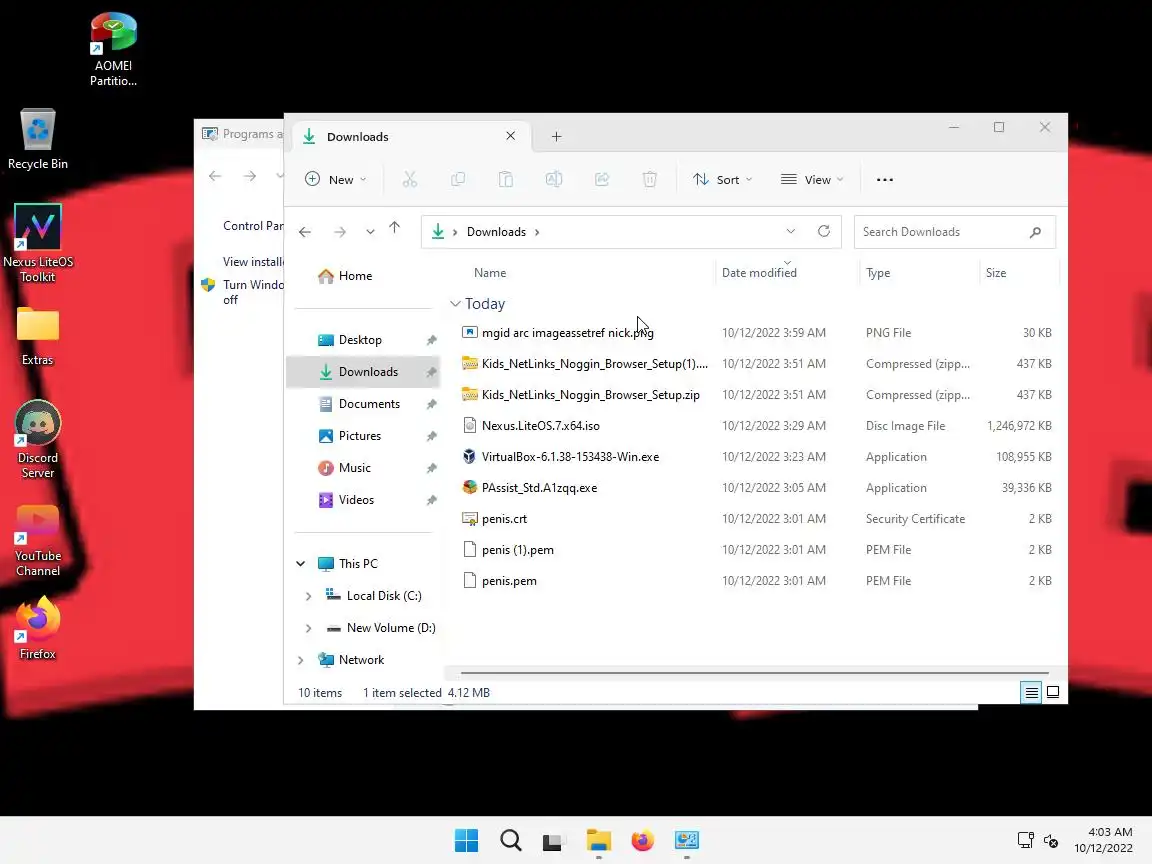The height and width of the screenshot is (864, 1152).
Task: Click the search magnifier in Search Downloads
Action: (x=1035, y=232)
